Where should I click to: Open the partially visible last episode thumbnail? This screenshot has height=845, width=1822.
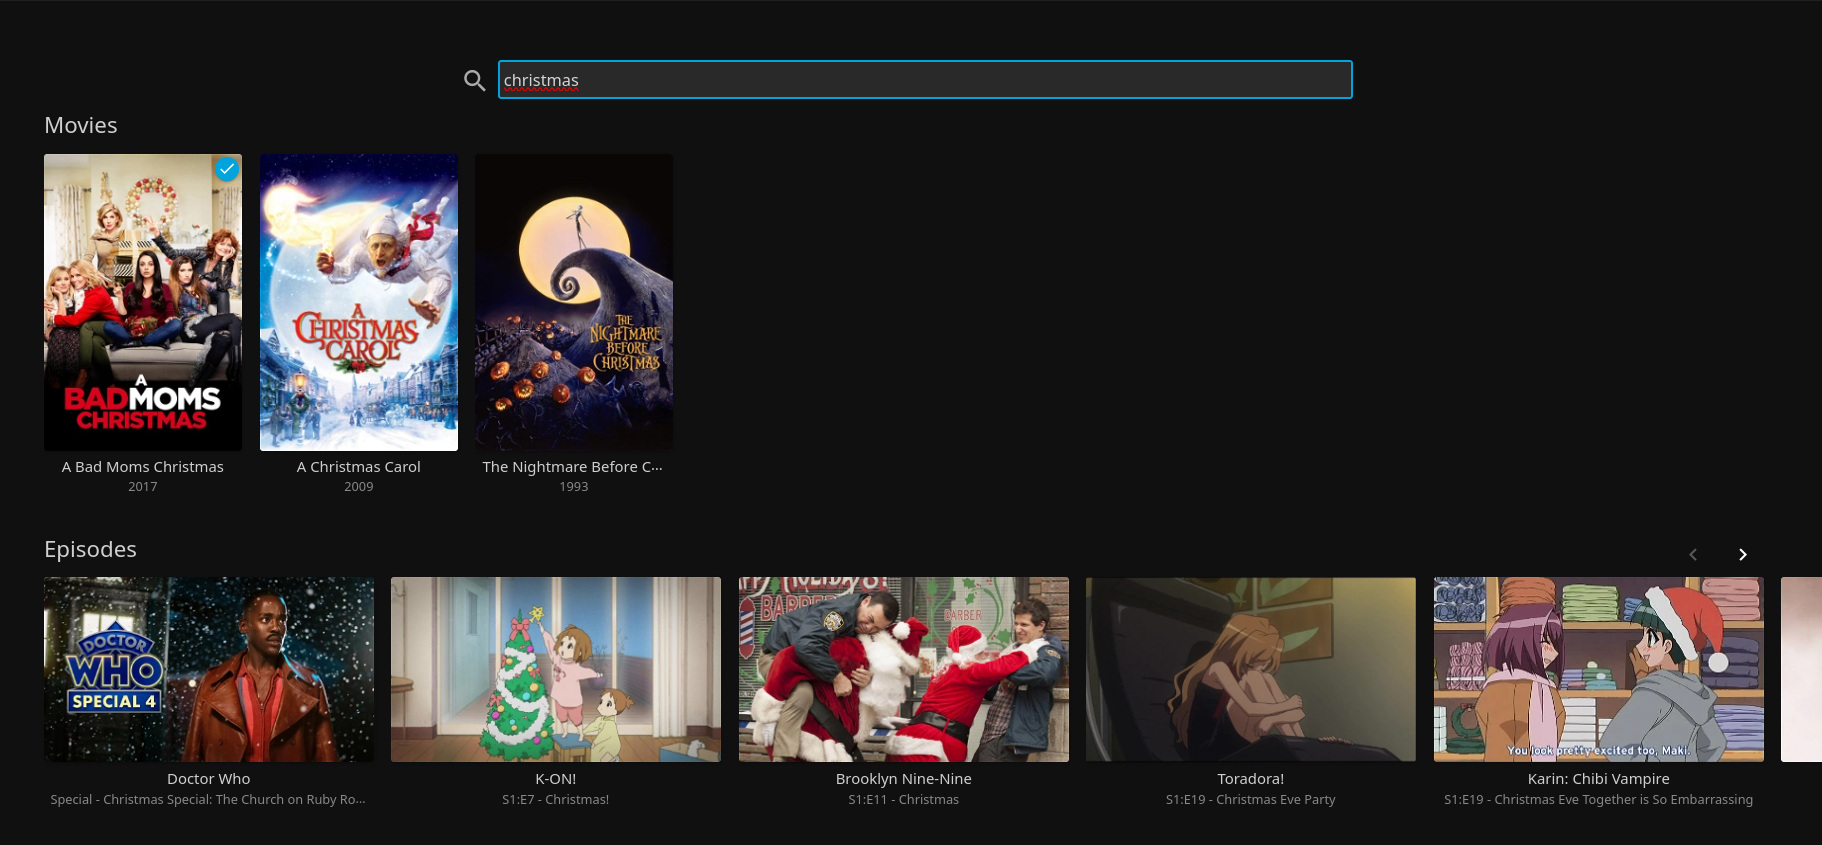[1801, 669]
